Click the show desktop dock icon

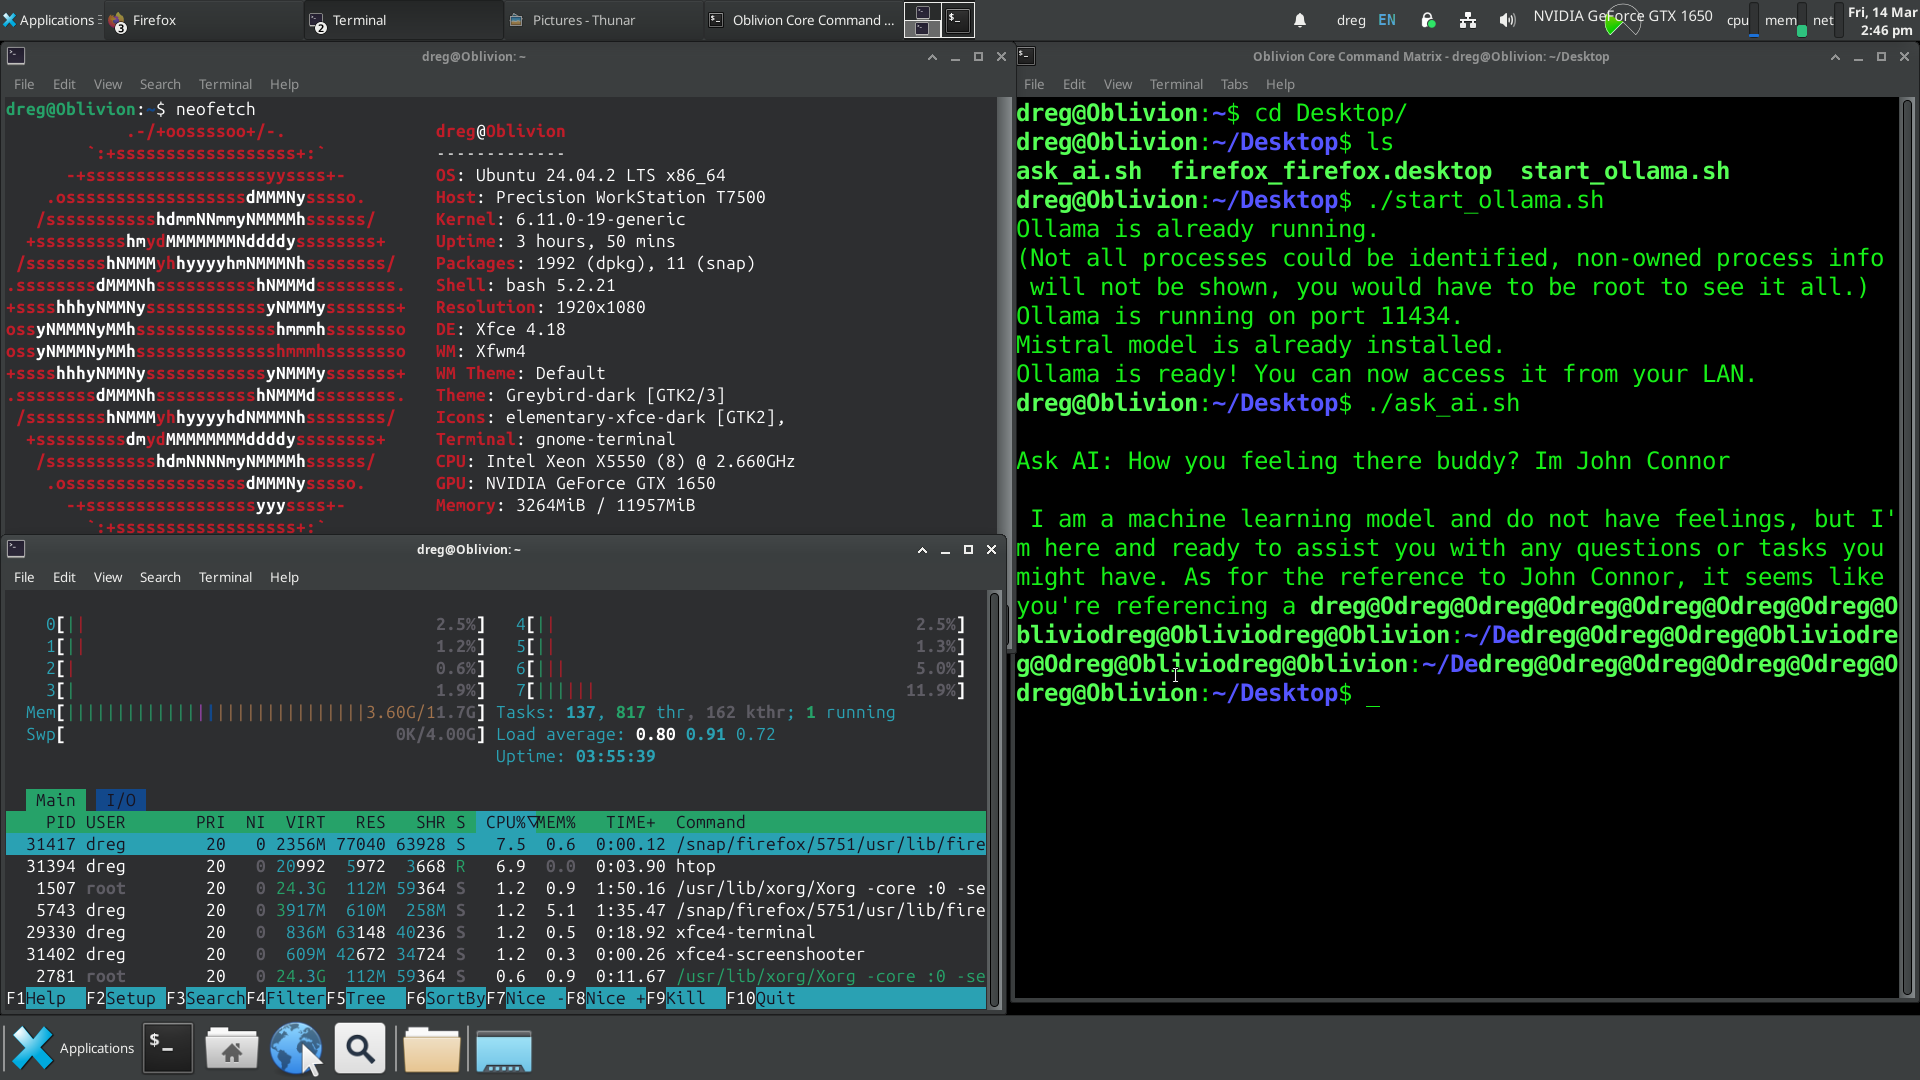(503, 1050)
